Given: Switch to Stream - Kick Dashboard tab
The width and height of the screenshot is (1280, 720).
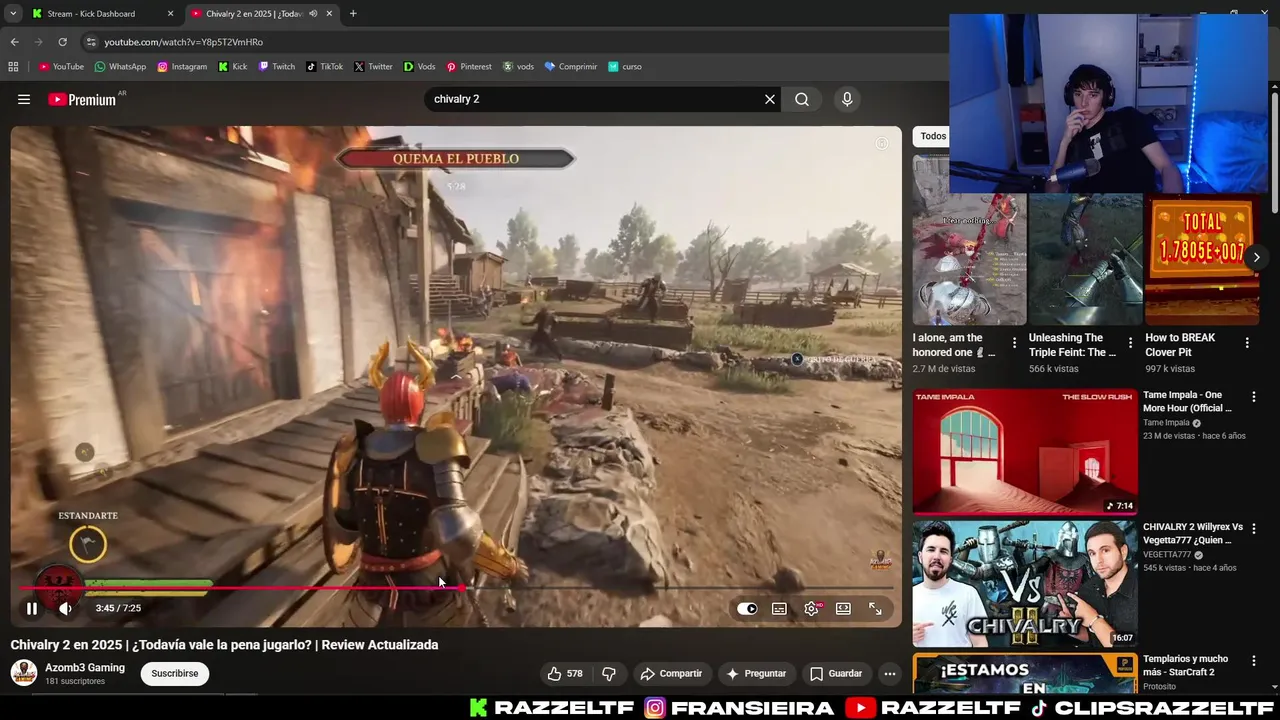Looking at the screenshot, I should tap(91, 14).
